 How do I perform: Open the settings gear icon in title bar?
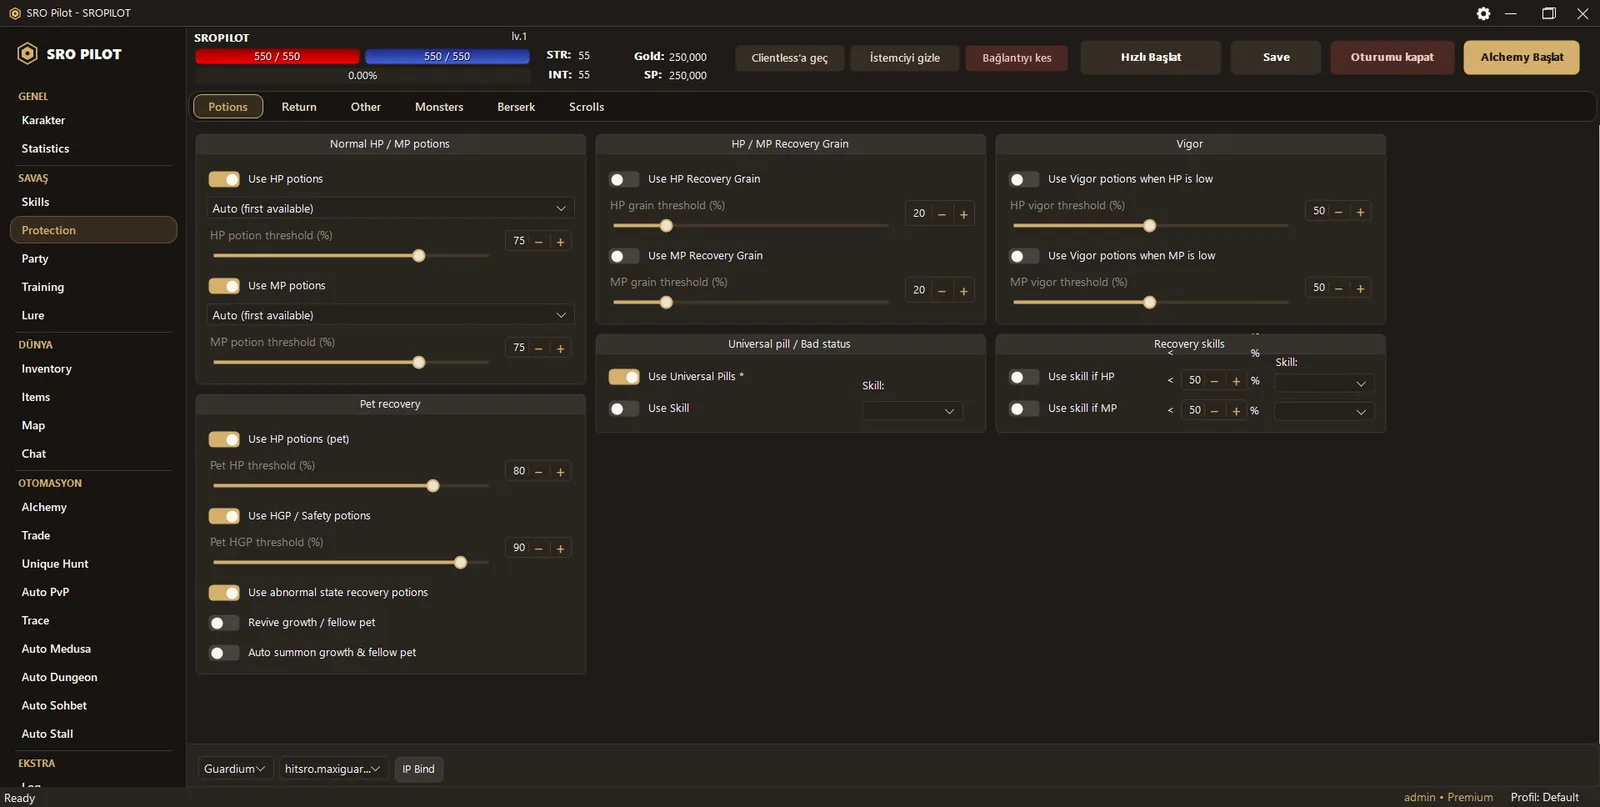coord(1483,13)
